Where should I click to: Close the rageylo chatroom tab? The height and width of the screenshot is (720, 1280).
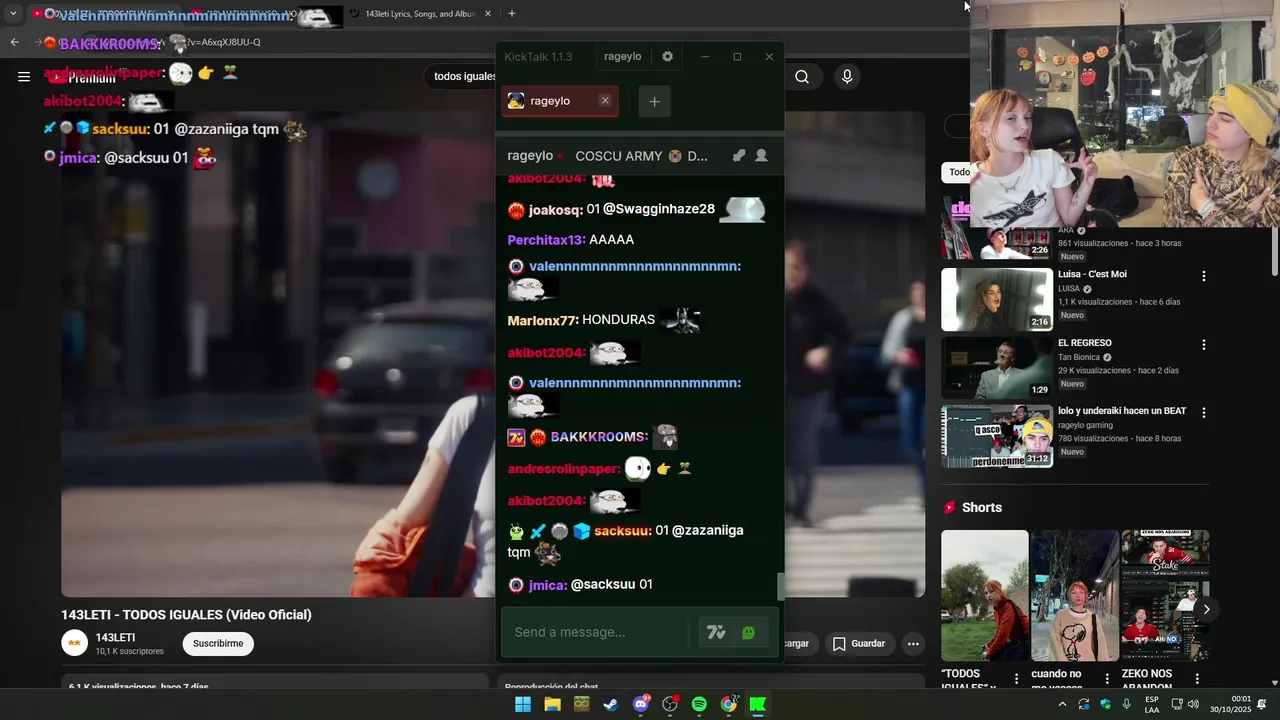click(x=605, y=101)
